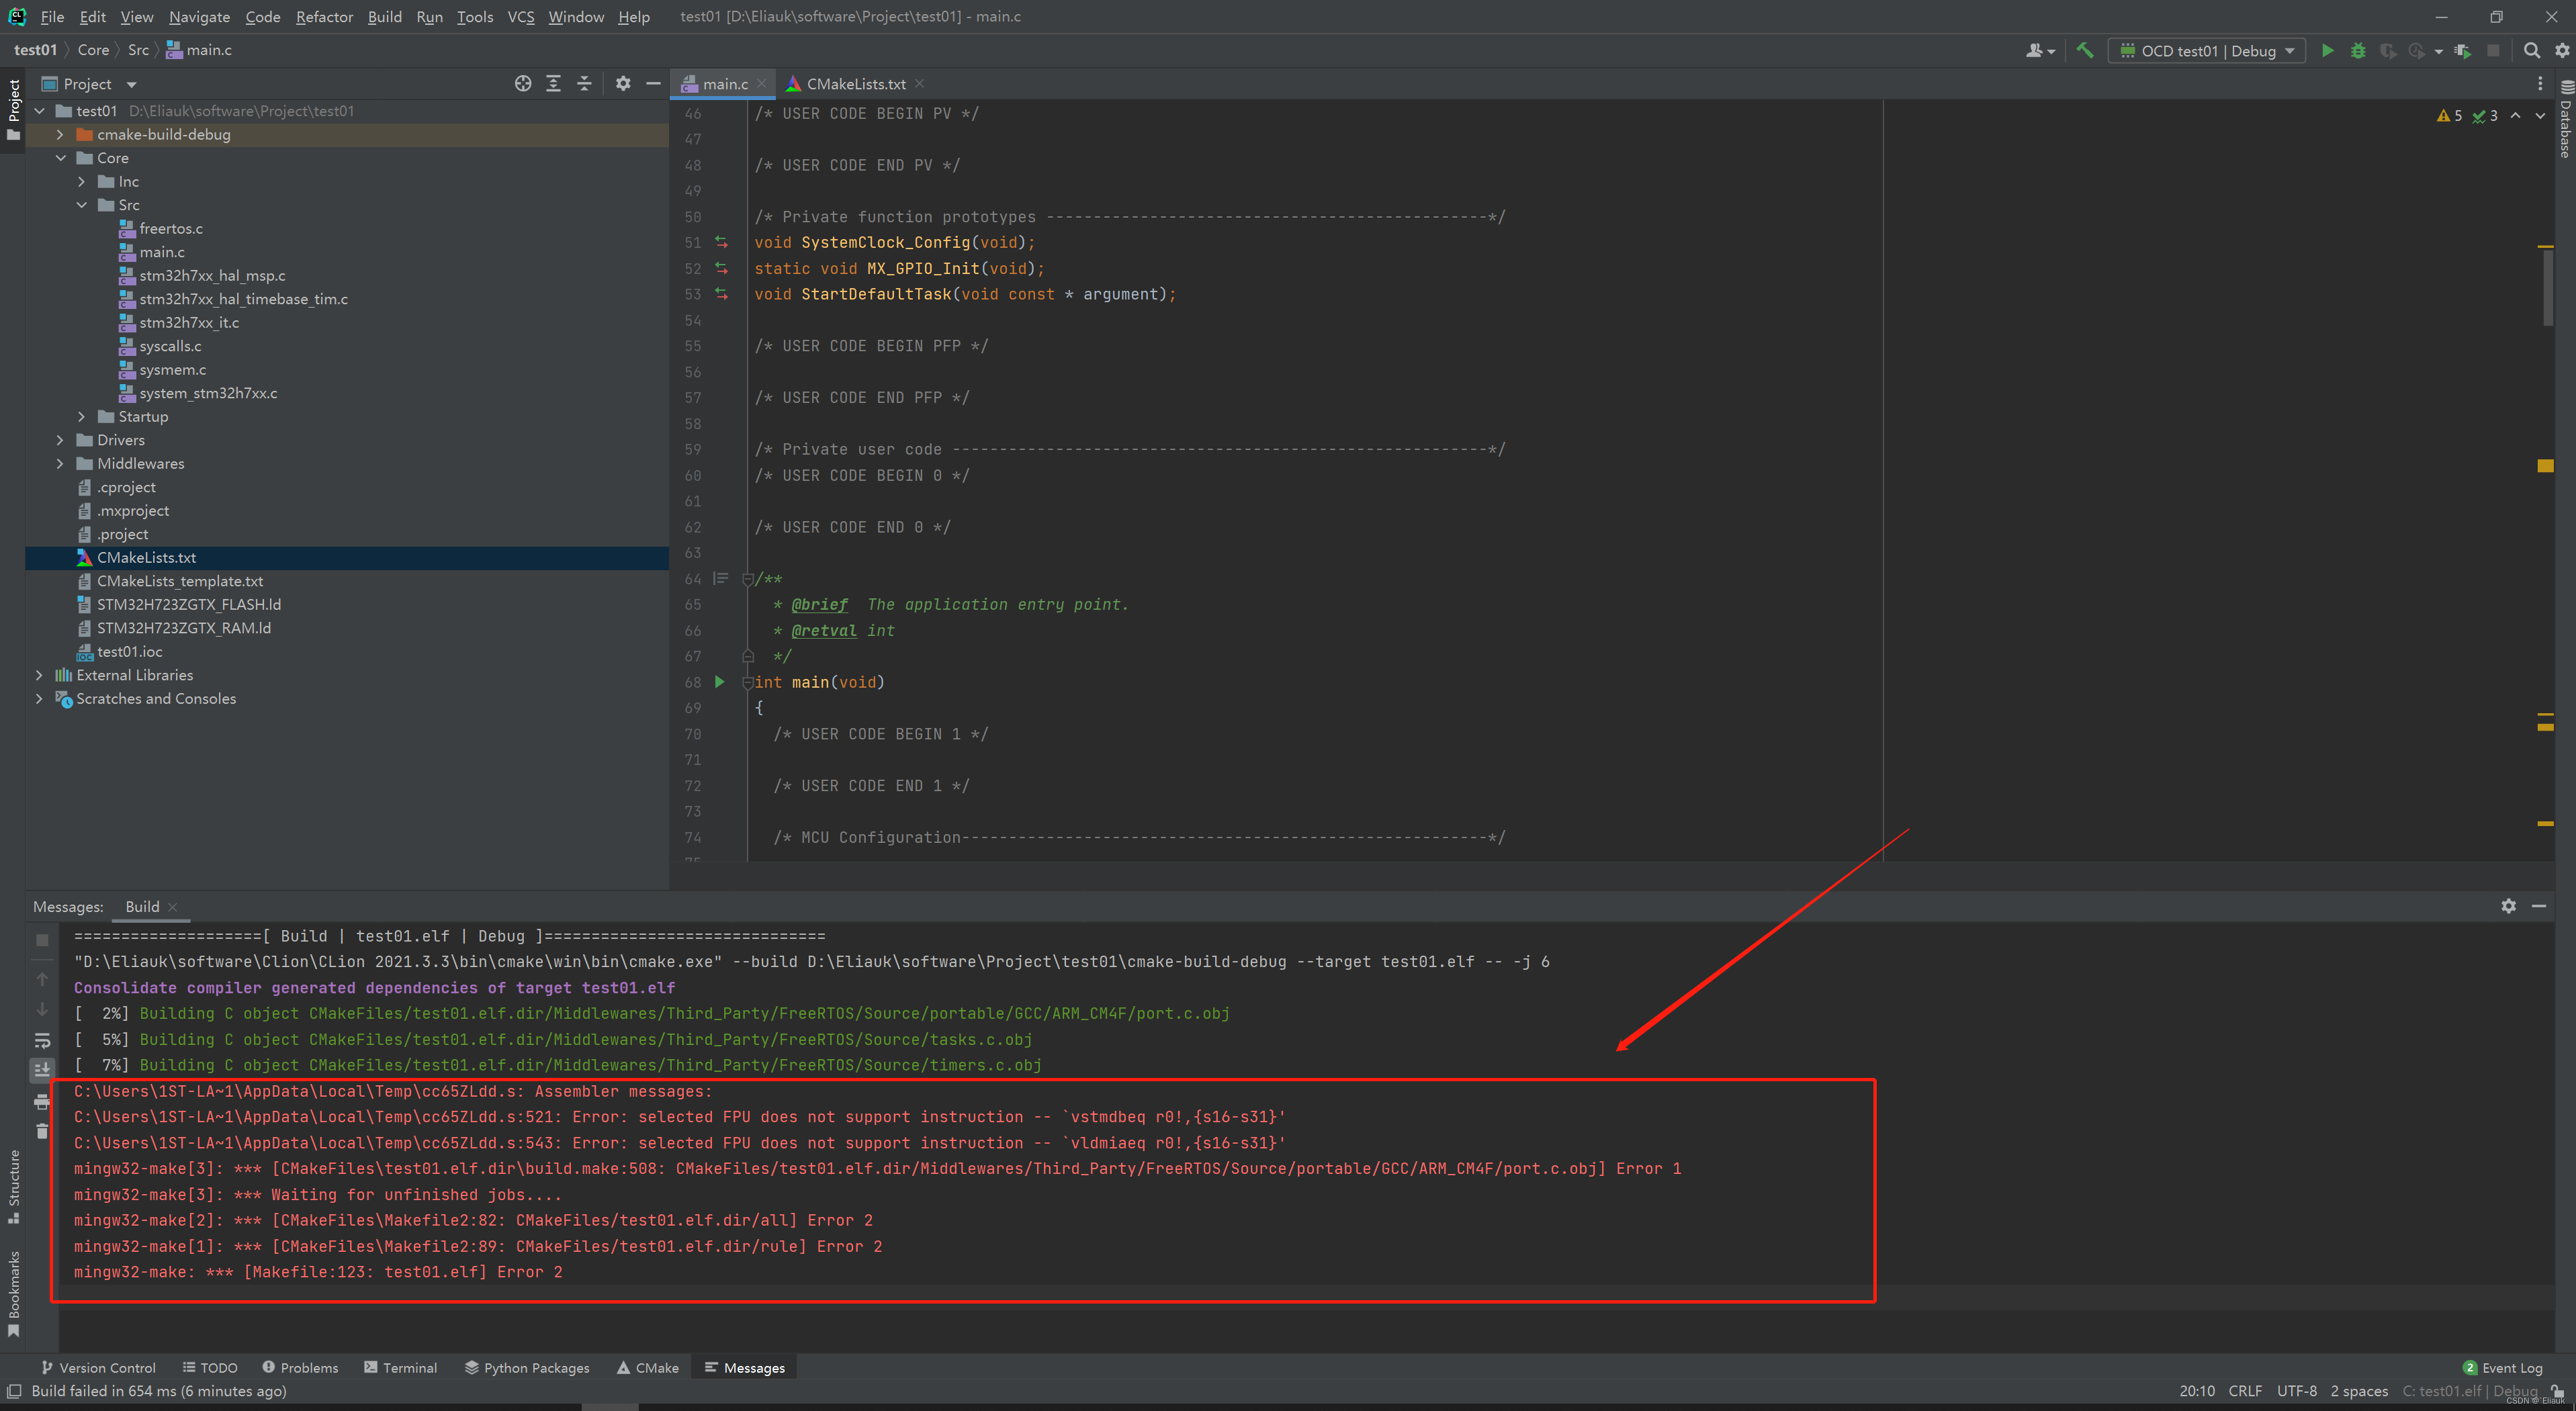Show the Problems tool window
2576x1411 pixels.
pos(300,1367)
